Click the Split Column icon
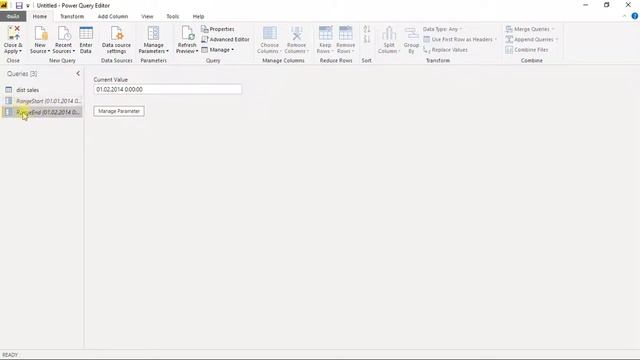The image size is (640, 360). click(x=389, y=33)
